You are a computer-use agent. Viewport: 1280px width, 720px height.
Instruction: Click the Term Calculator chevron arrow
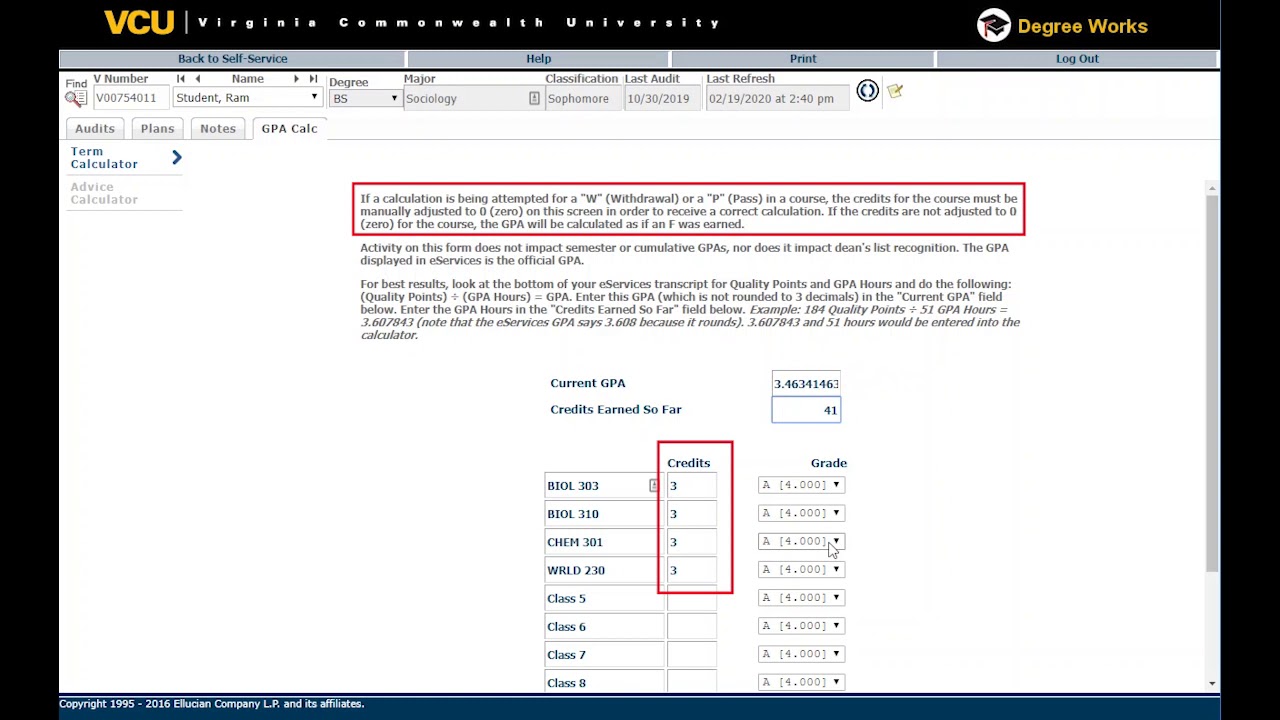[177, 157]
